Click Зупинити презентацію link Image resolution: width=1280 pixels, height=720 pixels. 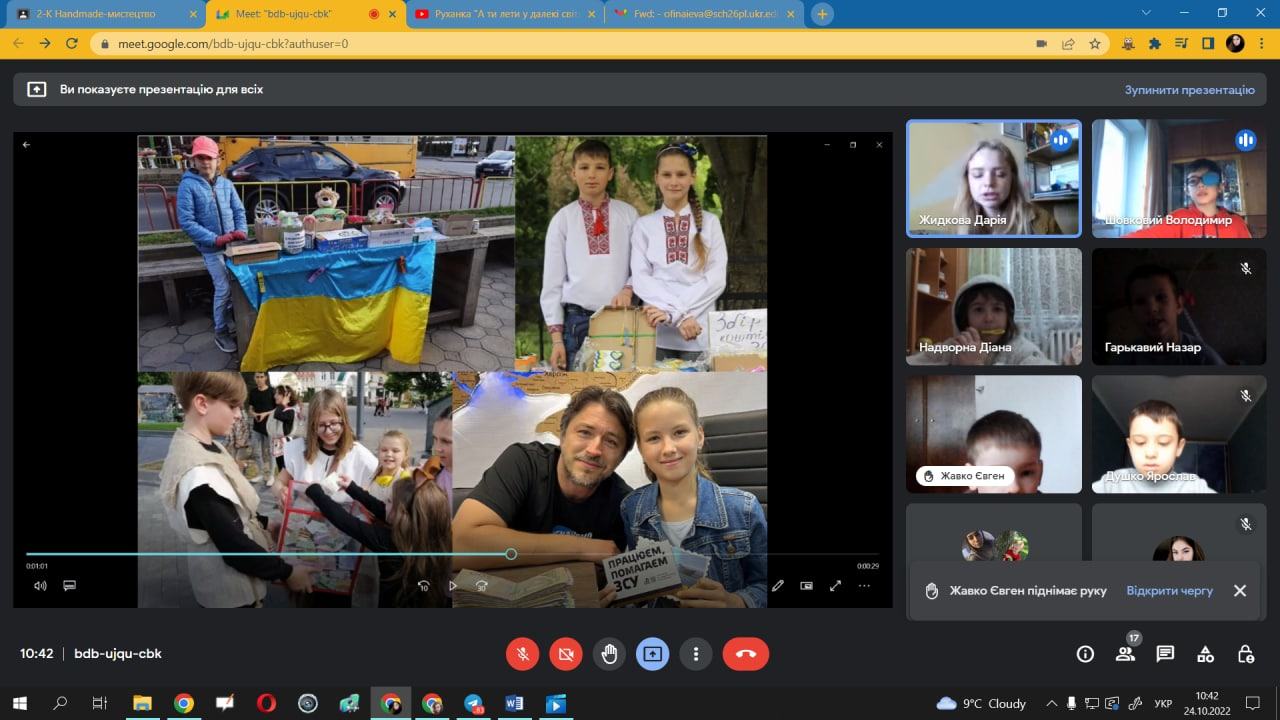click(1189, 90)
